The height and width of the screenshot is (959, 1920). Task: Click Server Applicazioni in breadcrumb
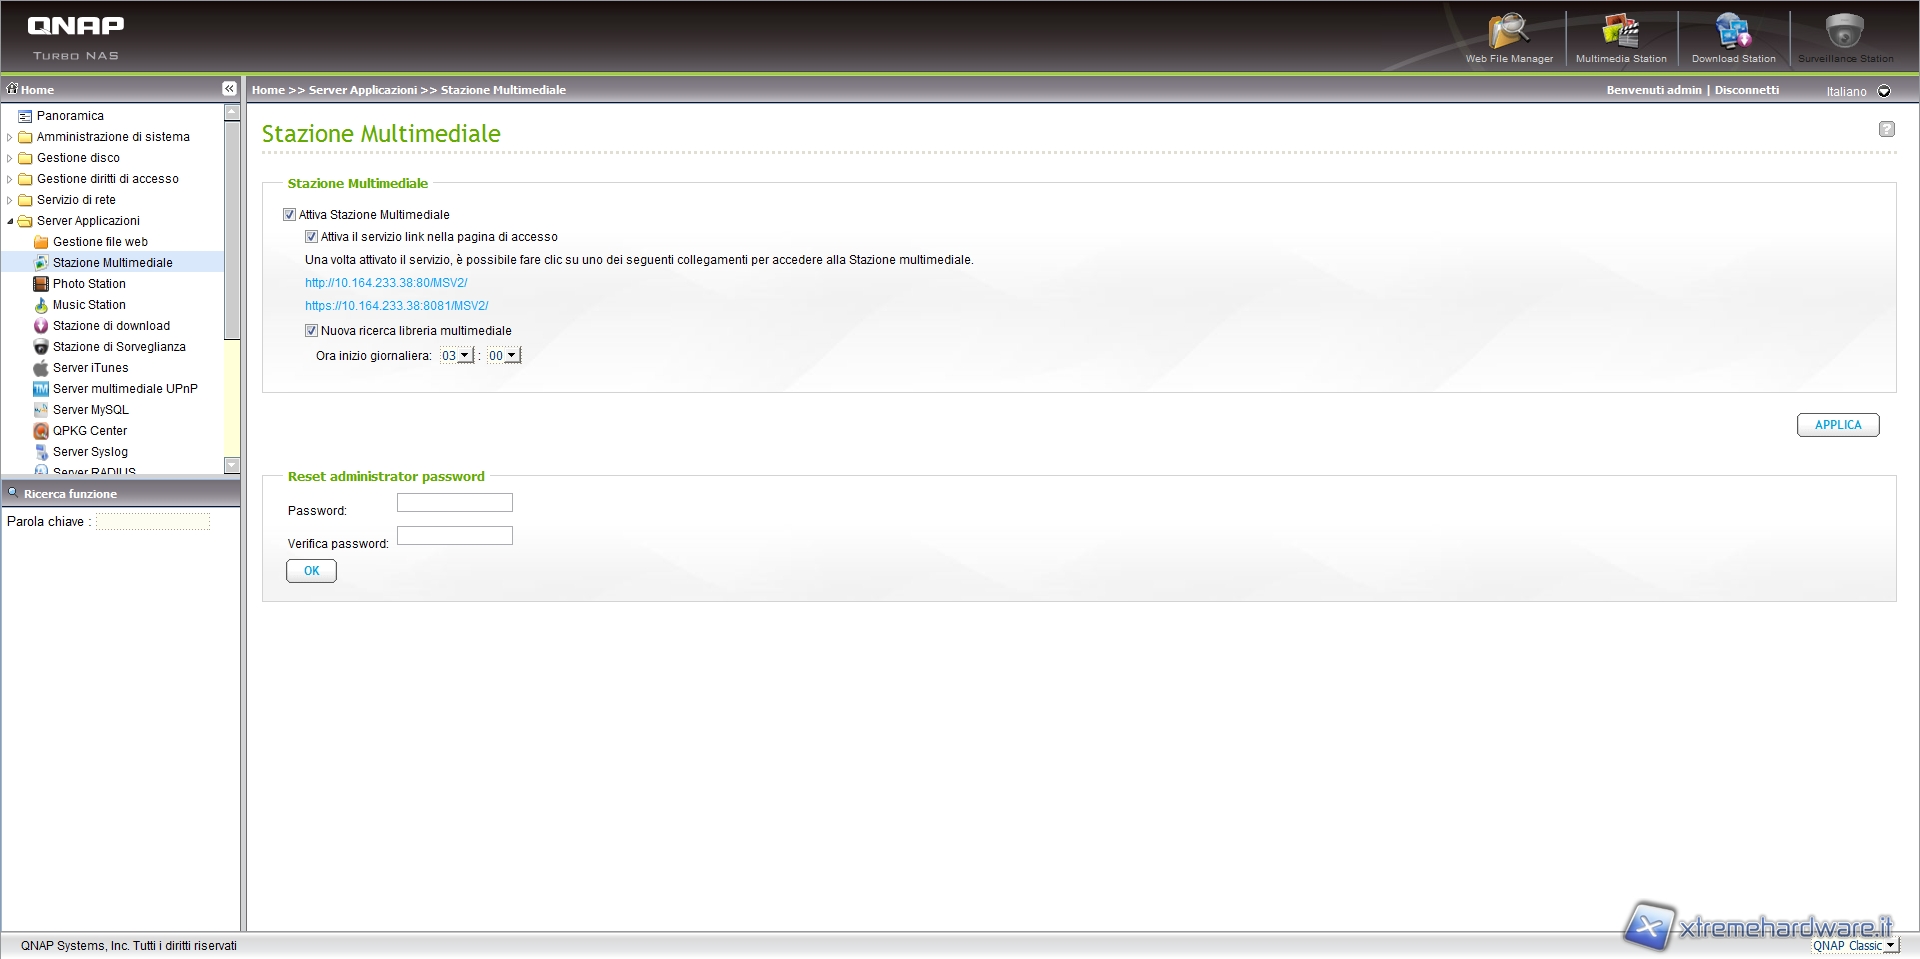[x=362, y=90]
